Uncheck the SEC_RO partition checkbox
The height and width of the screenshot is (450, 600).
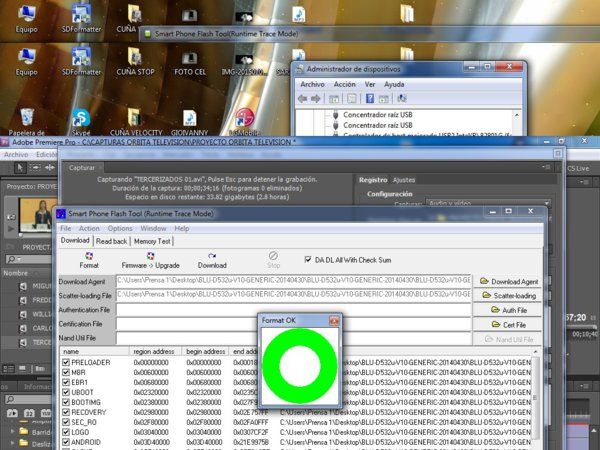coord(66,422)
